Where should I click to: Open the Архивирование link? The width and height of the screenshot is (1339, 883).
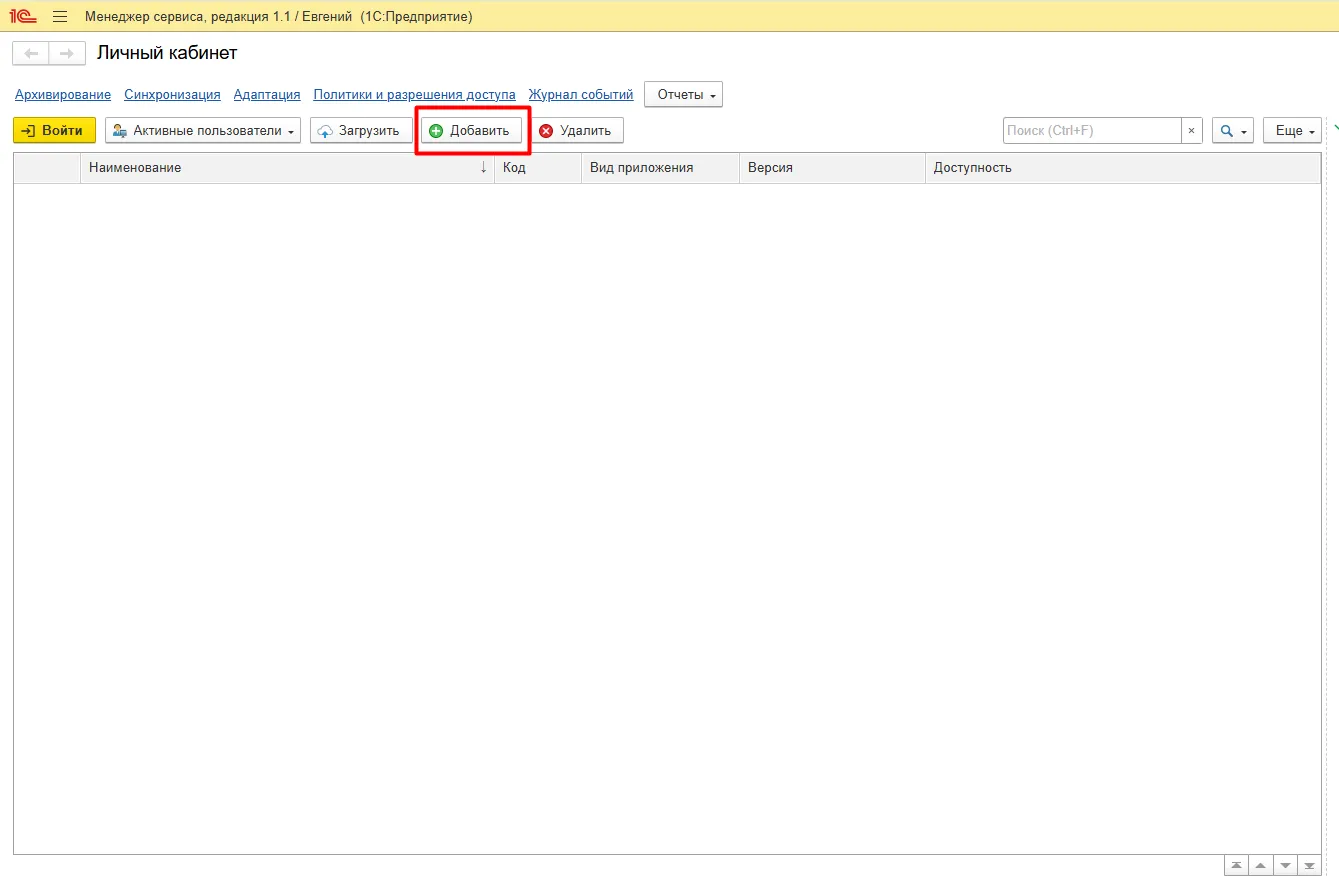pyautogui.click(x=63, y=95)
